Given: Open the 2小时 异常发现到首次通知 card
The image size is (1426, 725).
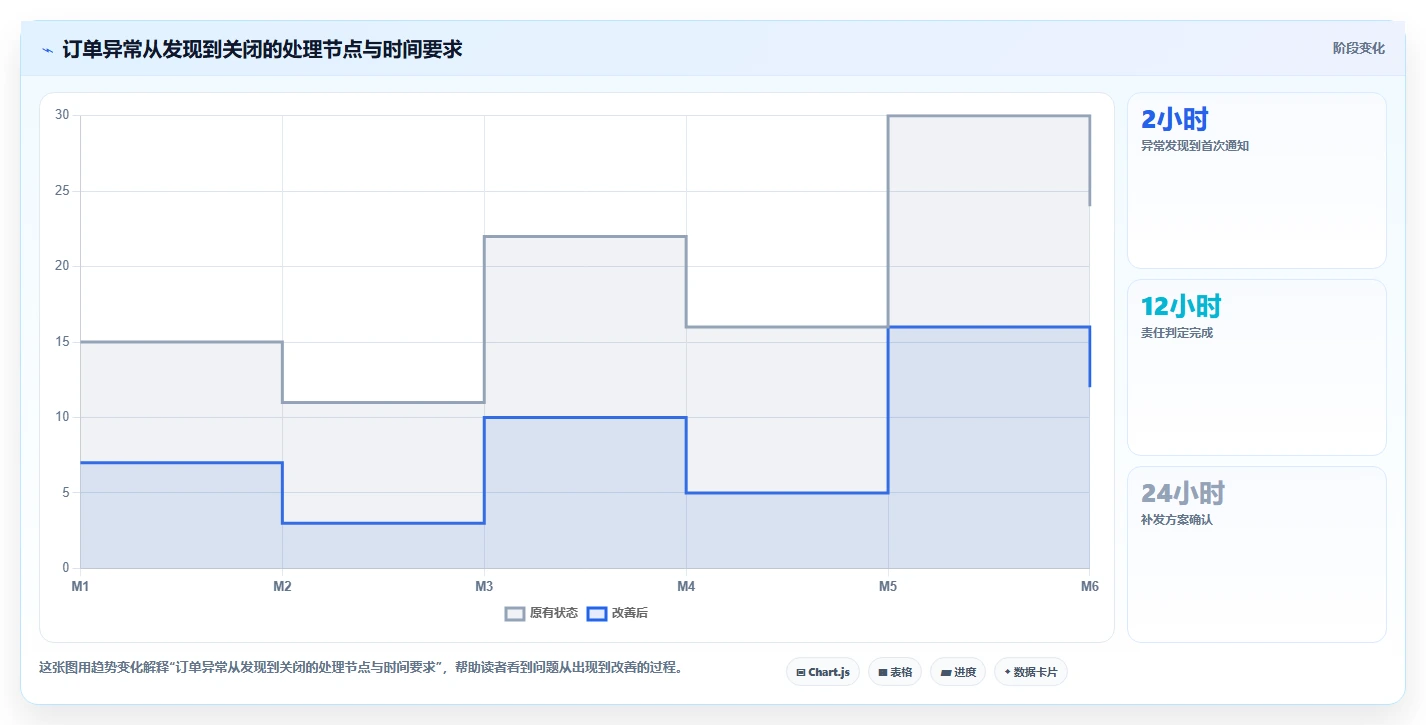Looking at the screenshot, I should click(x=1257, y=181).
